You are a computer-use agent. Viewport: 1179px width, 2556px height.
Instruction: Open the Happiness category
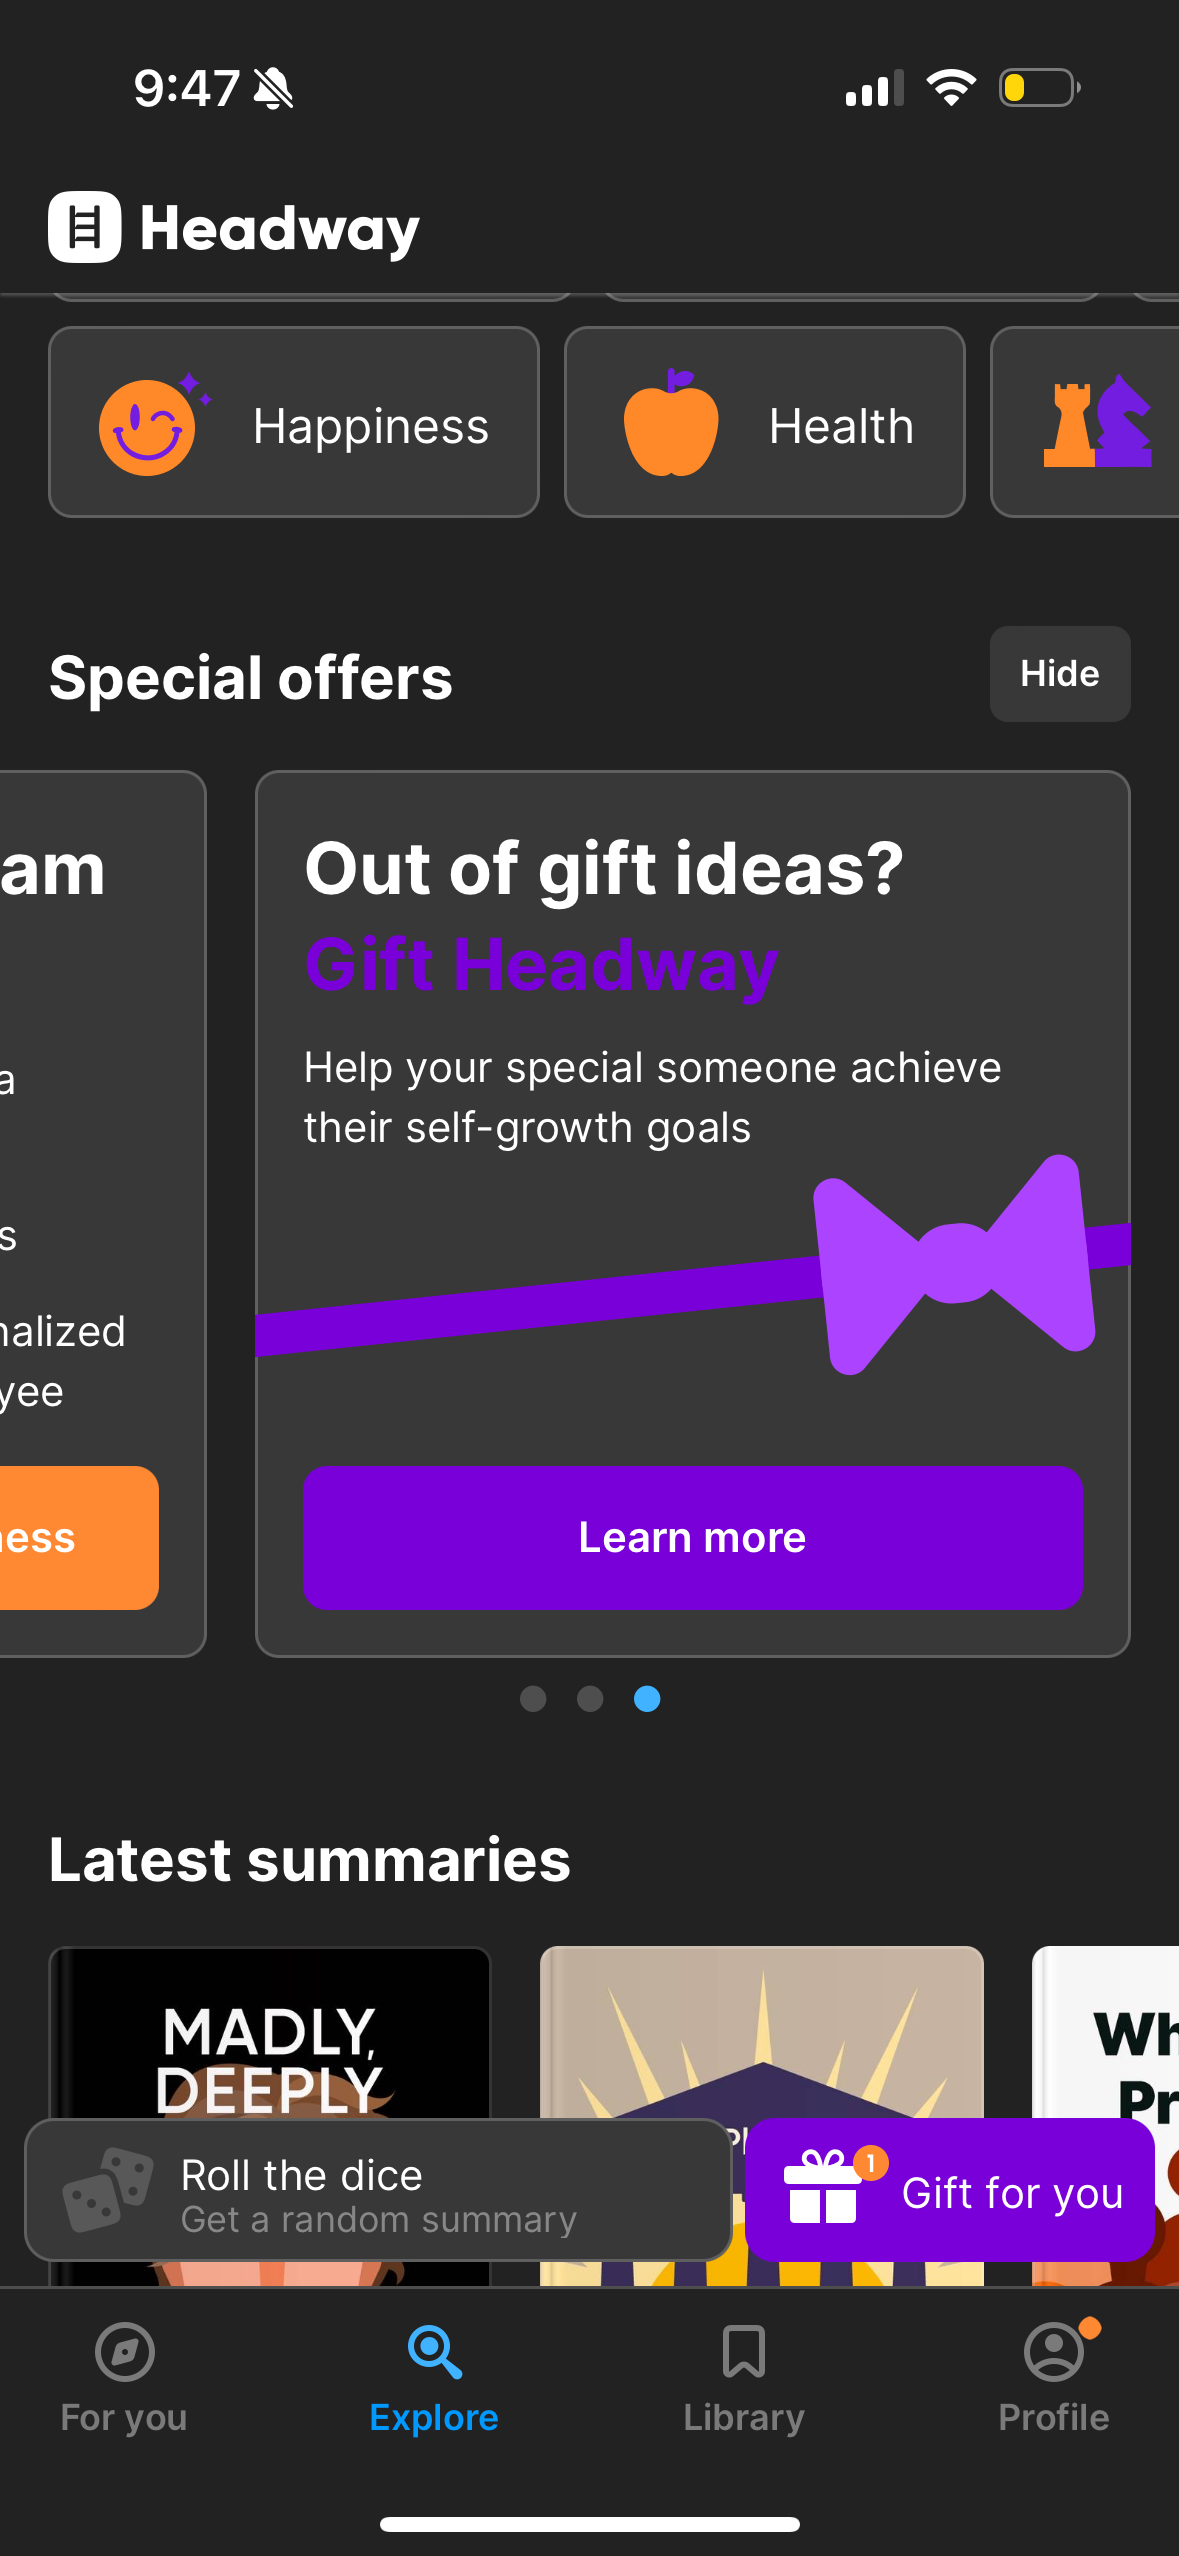(x=293, y=422)
